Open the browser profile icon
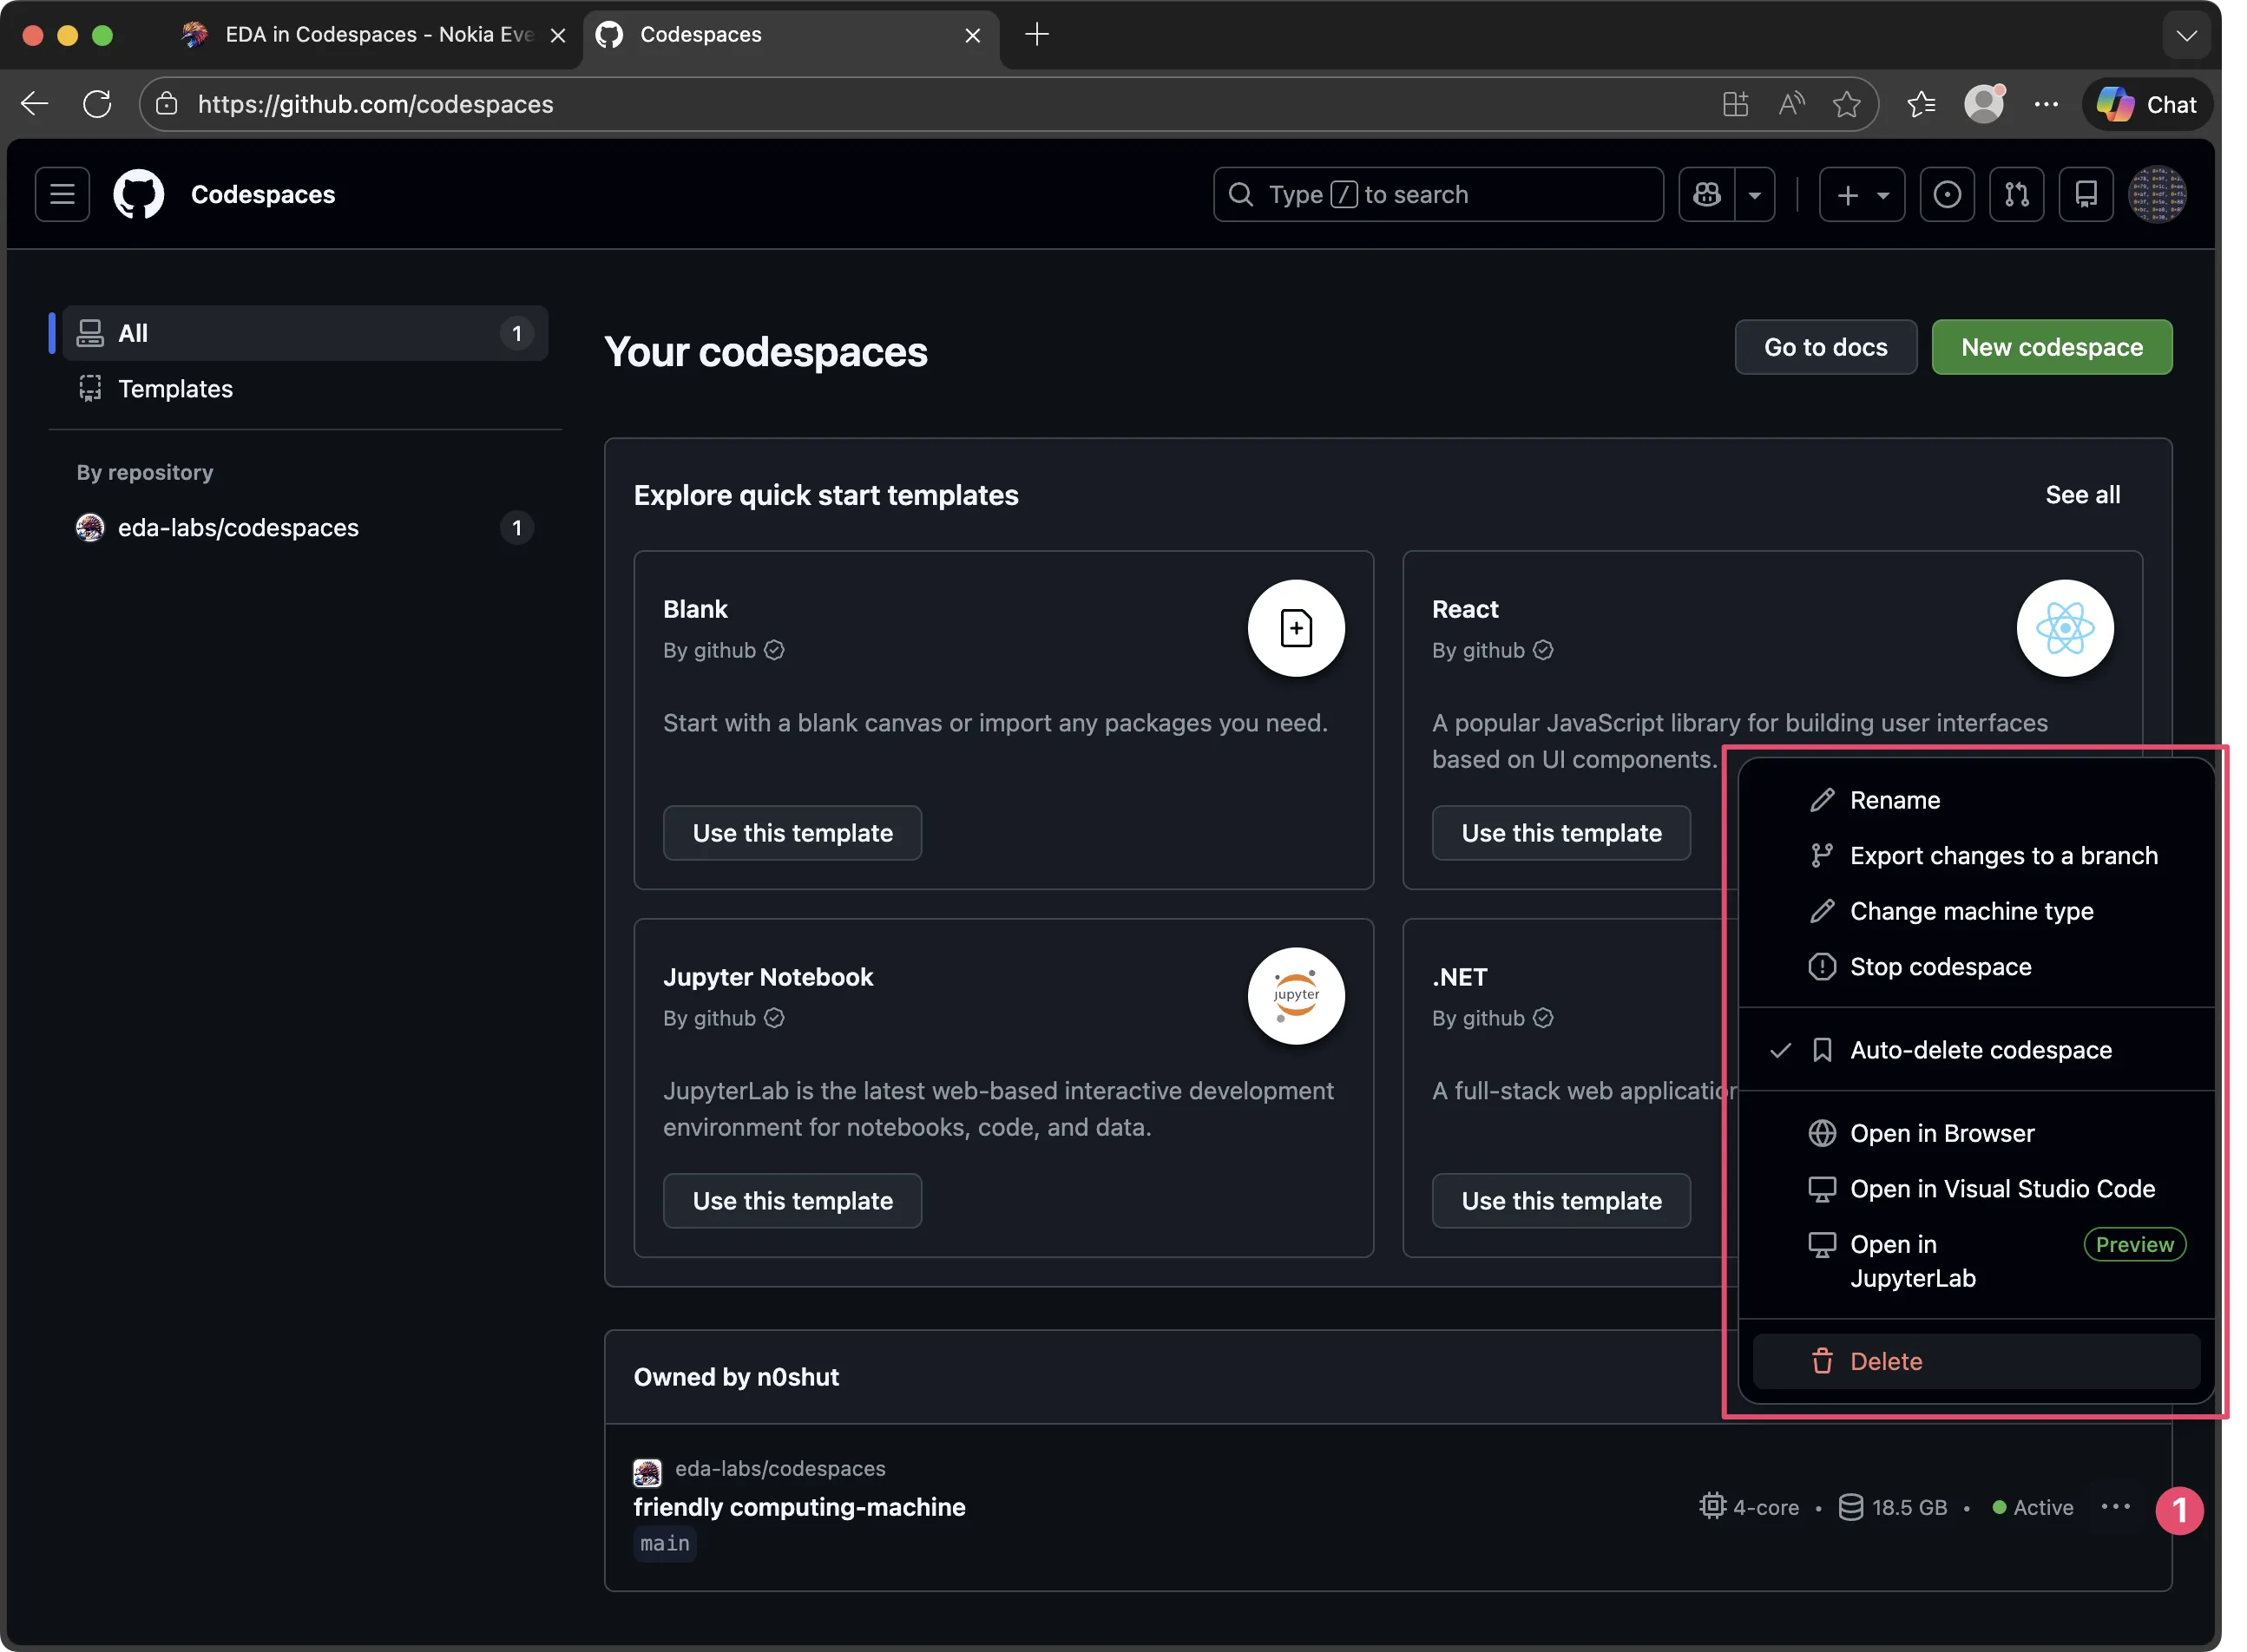 [1984, 104]
